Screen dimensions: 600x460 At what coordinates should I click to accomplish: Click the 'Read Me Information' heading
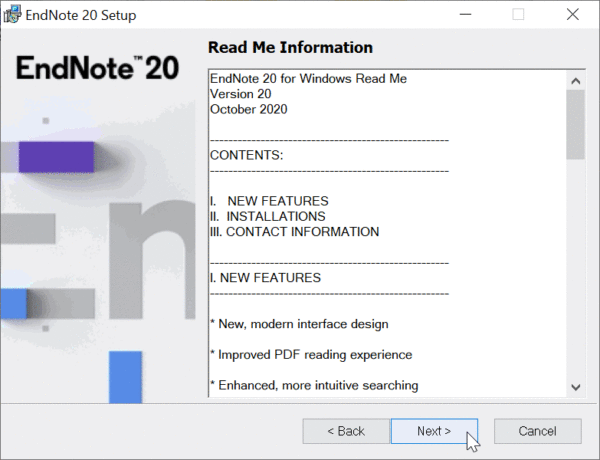[x=290, y=47]
